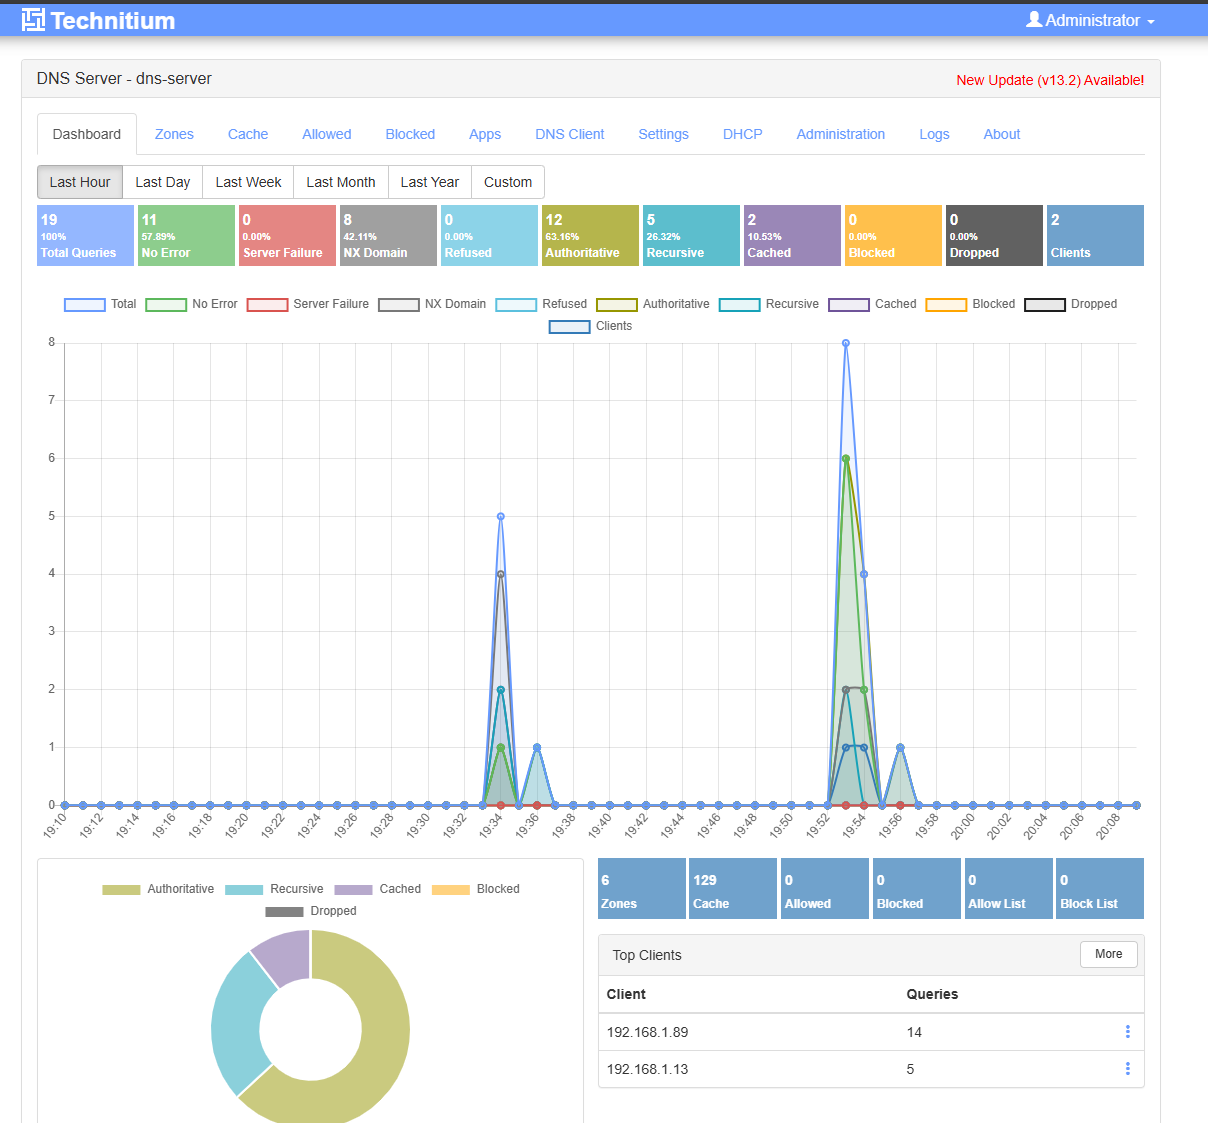Toggle the NX Domain series in legend
Image resolution: width=1208 pixels, height=1123 pixels.
pos(432,304)
